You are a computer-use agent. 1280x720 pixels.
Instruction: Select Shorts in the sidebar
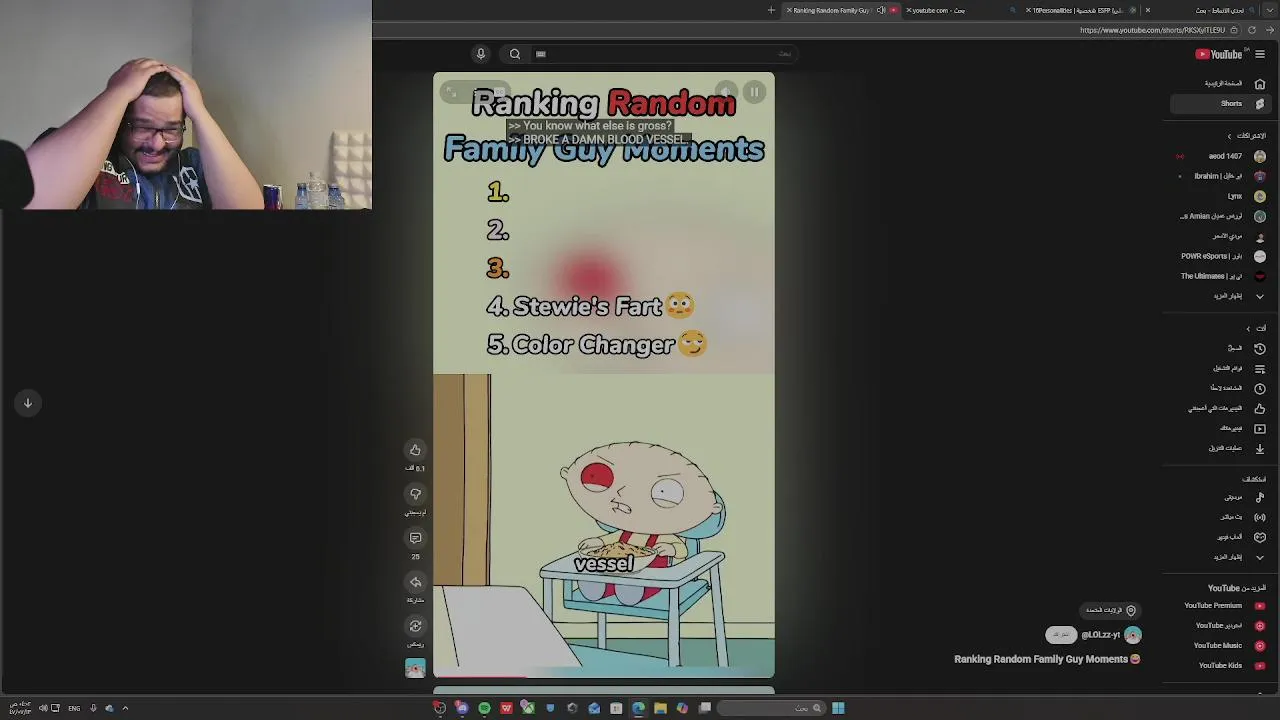[x=1220, y=104]
